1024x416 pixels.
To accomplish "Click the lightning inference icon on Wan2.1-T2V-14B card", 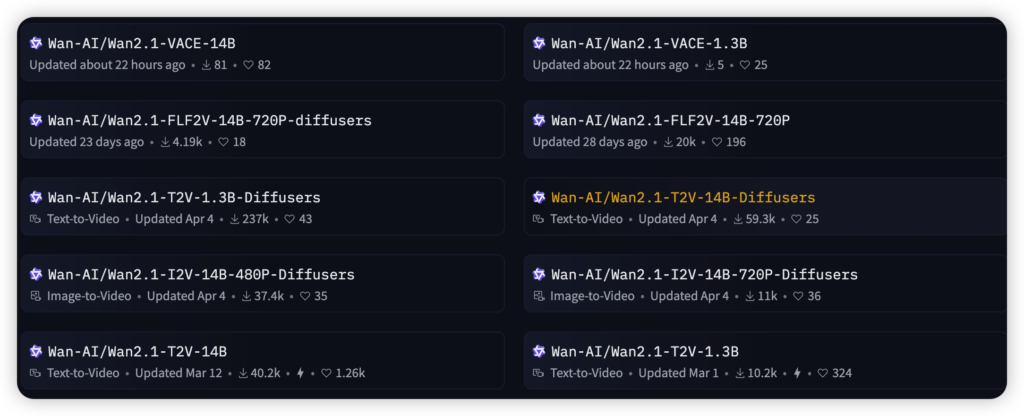I will click(300, 374).
